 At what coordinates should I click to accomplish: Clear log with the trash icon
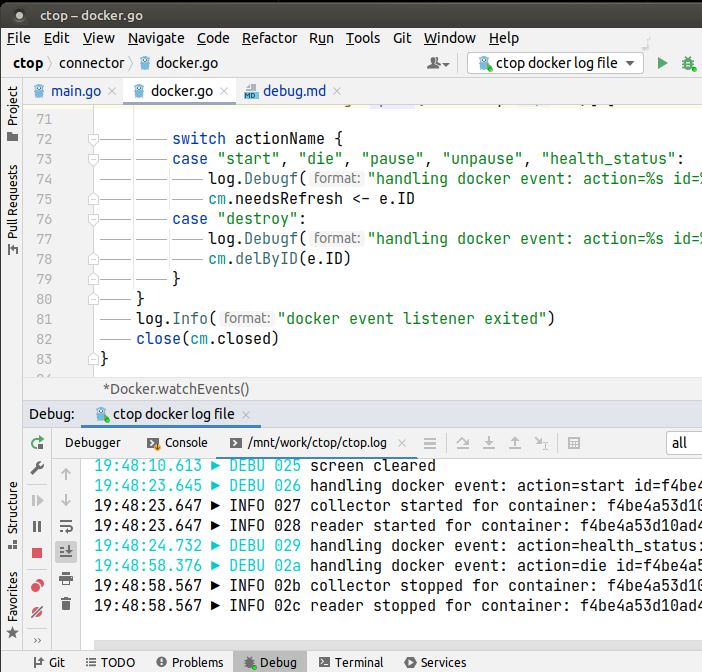click(x=66, y=603)
